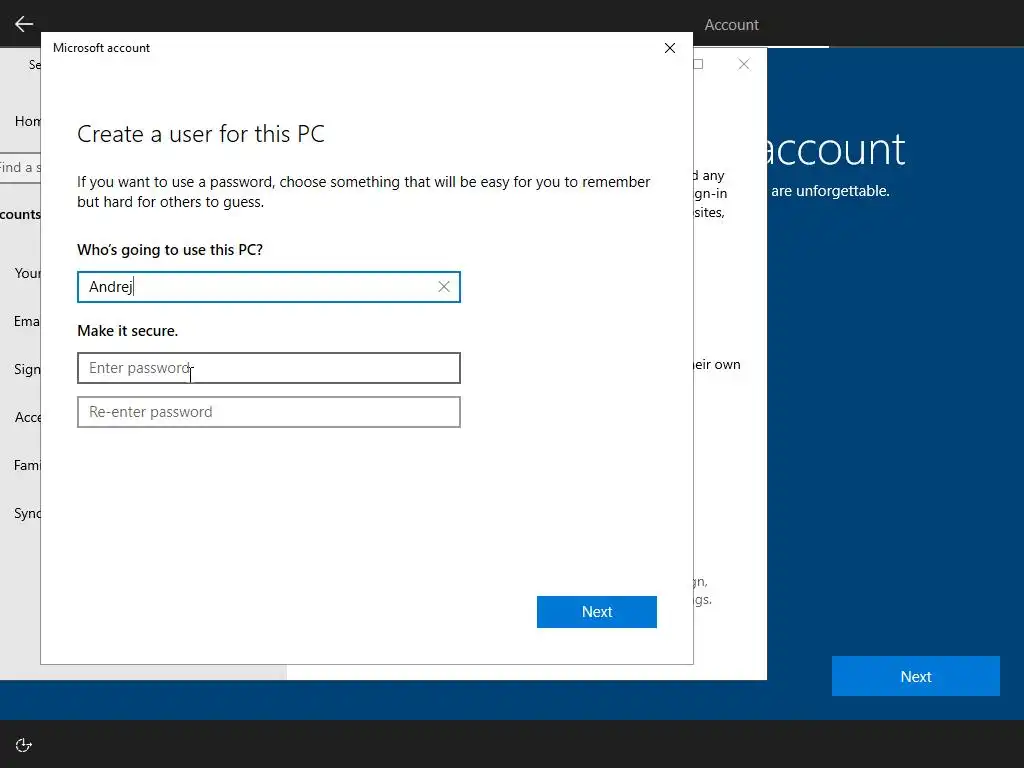Viewport: 1024px width, 768px height.
Task: Maximize the background window behind the dialog
Action: point(699,64)
